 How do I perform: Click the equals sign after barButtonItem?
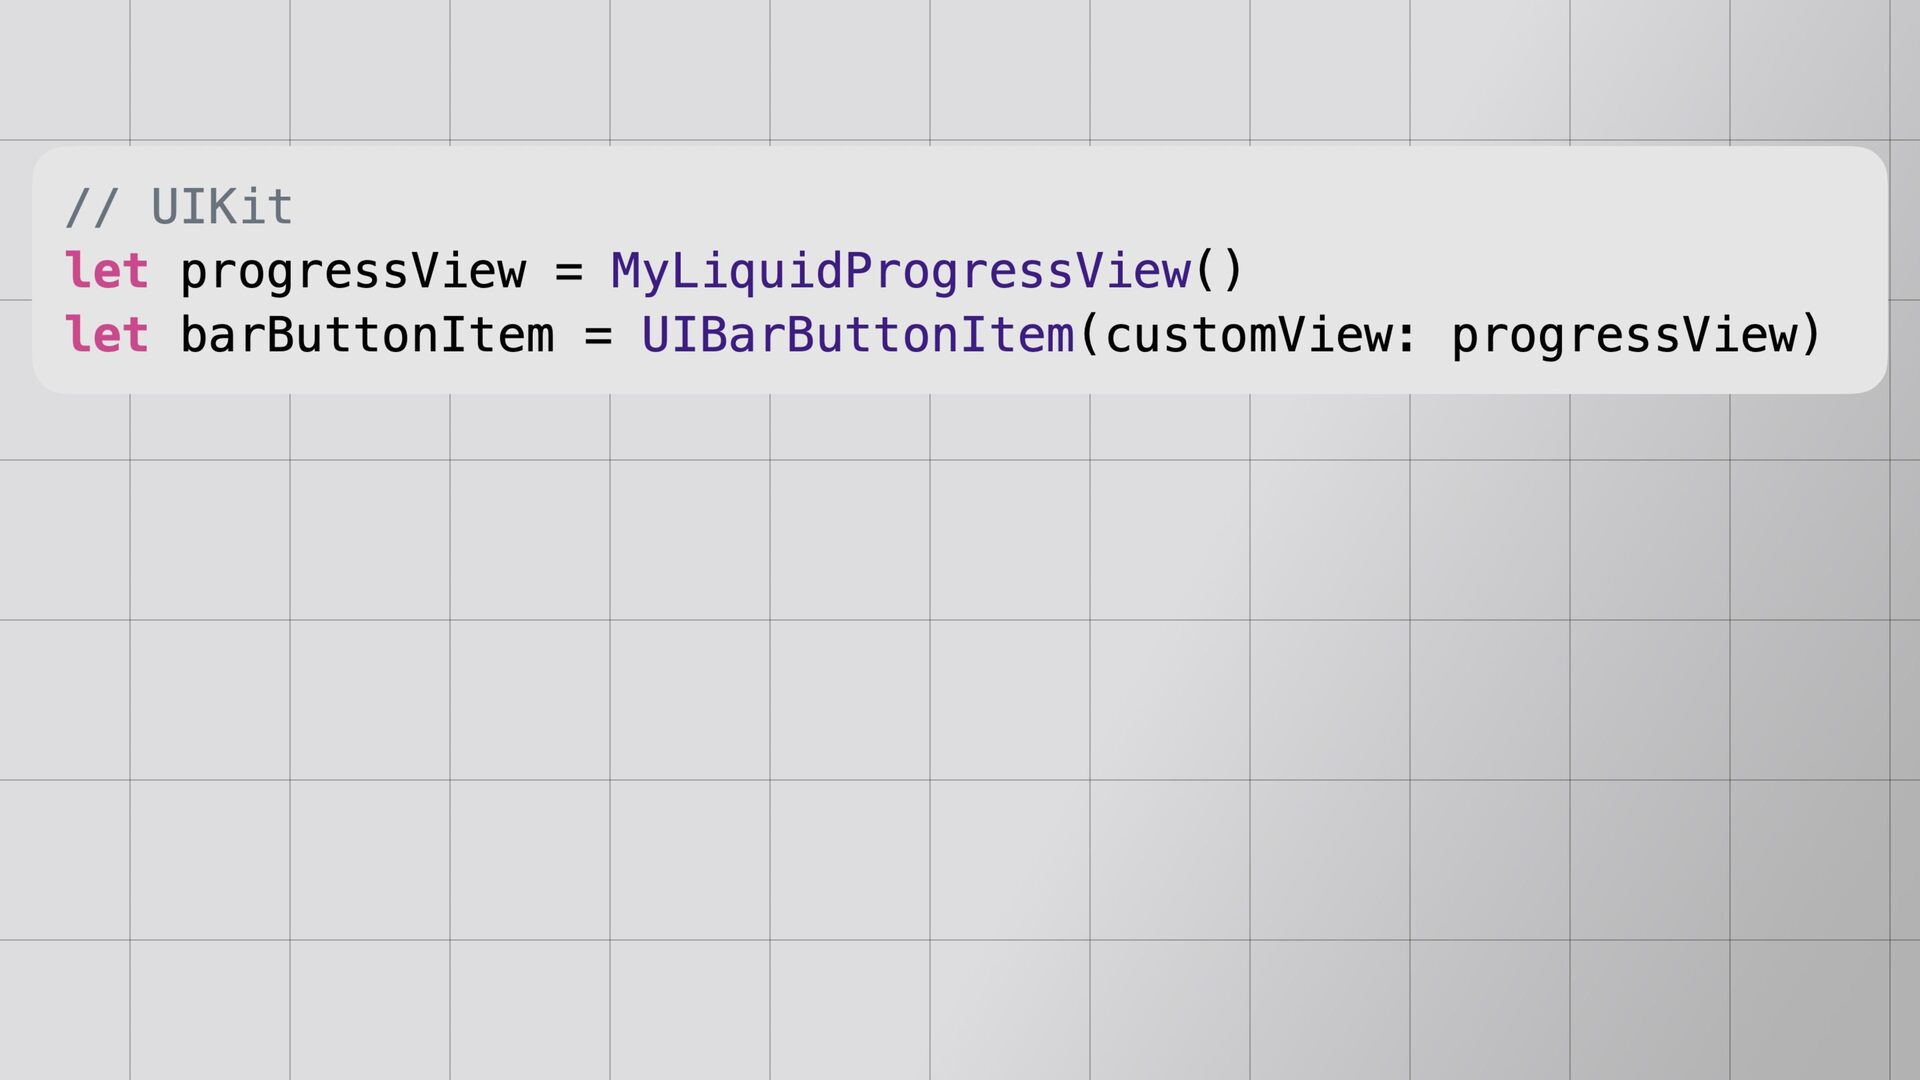[x=598, y=335]
